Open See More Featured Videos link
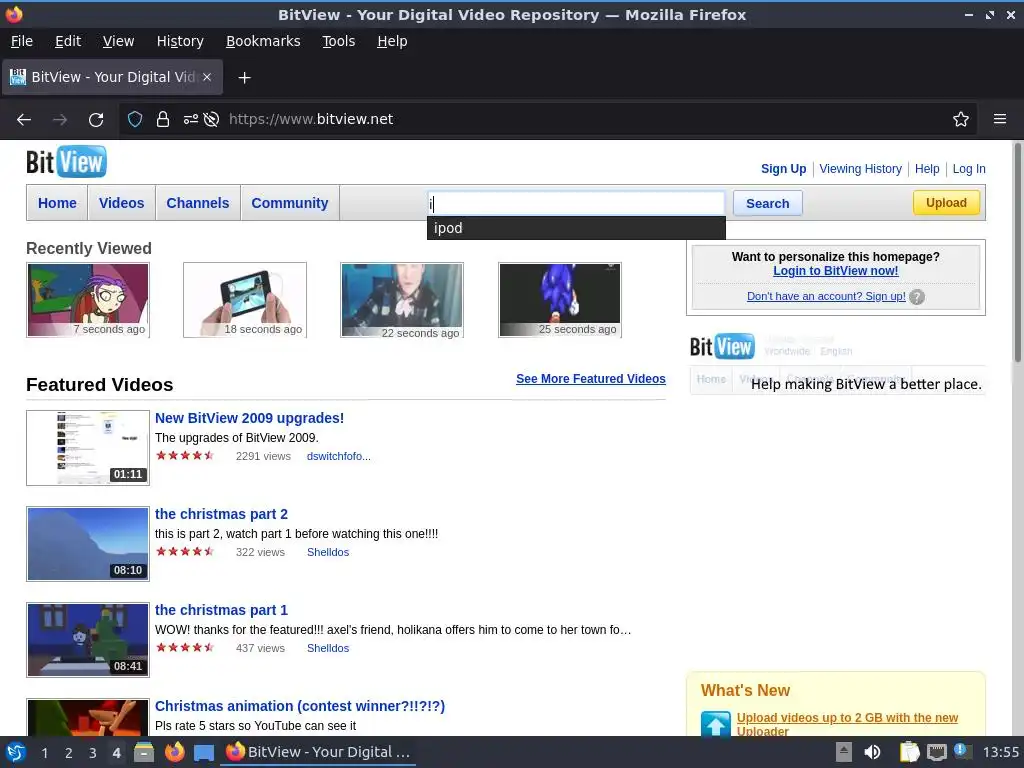 590,379
